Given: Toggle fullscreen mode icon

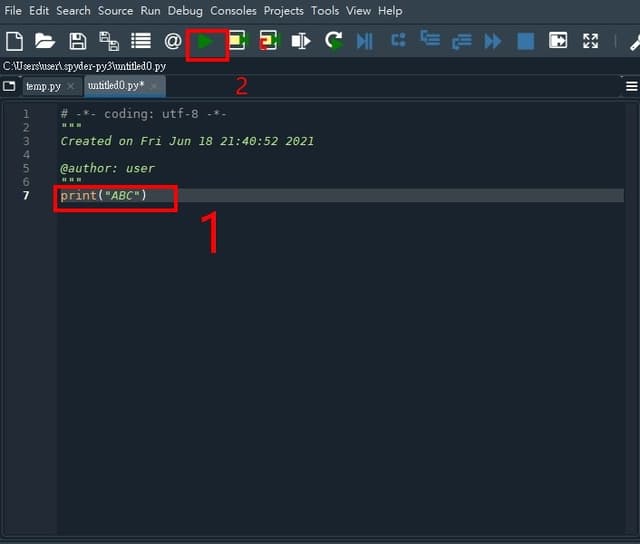Looking at the screenshot, I should (590, 41).
